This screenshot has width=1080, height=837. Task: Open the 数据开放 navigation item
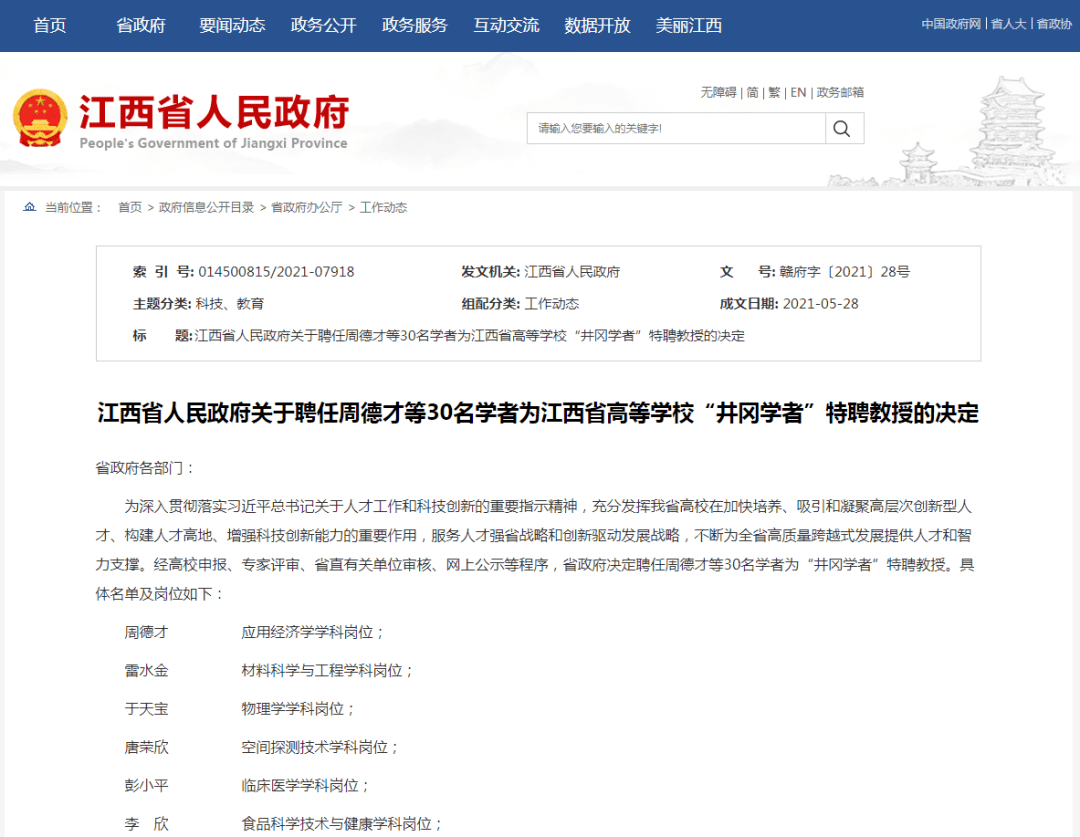[597, 25]
